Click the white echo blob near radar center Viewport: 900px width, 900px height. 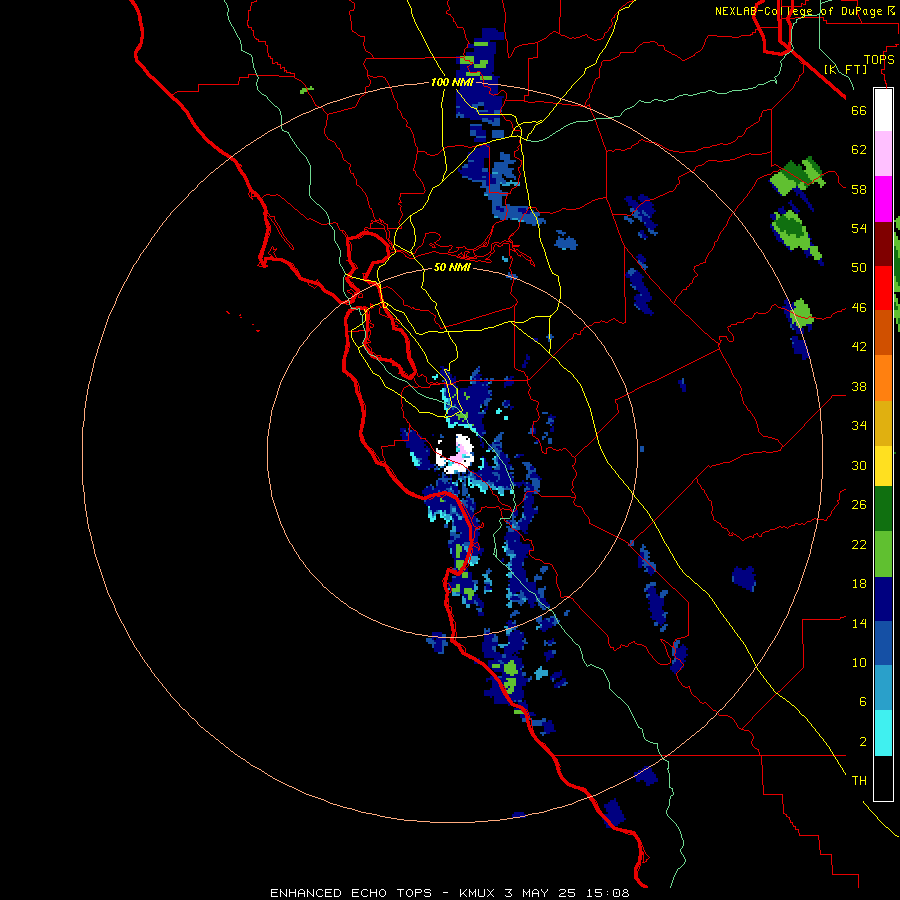(x=455, y=455)
